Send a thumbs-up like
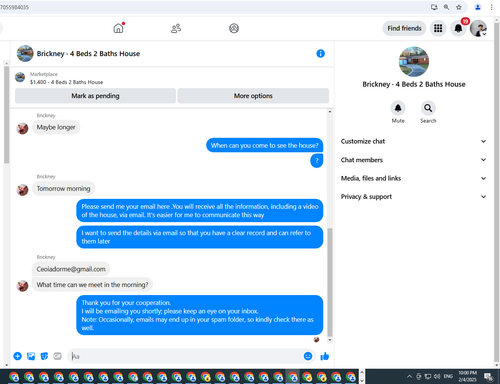This screenshot has height=384, width=500. 324,356
